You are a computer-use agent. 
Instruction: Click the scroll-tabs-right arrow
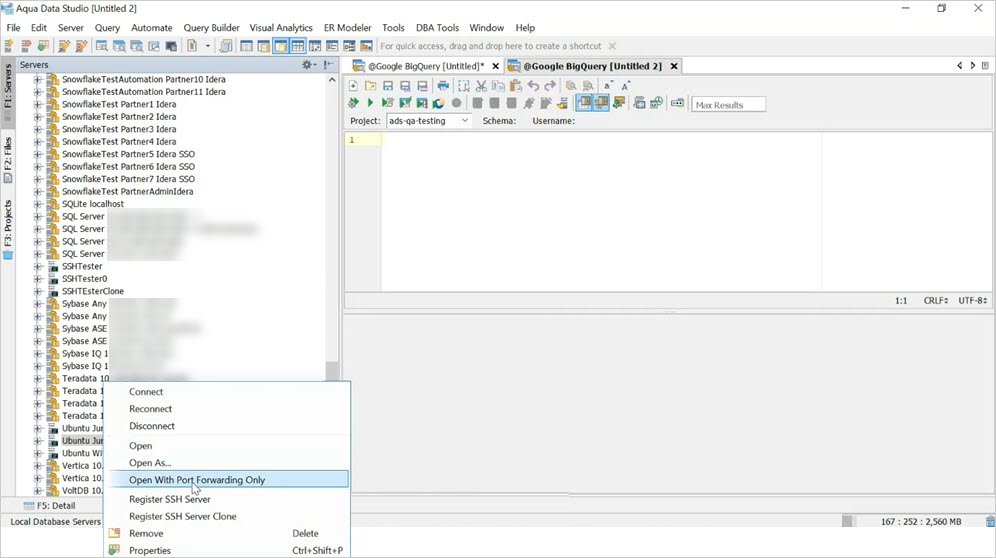(x=972, y=65)
